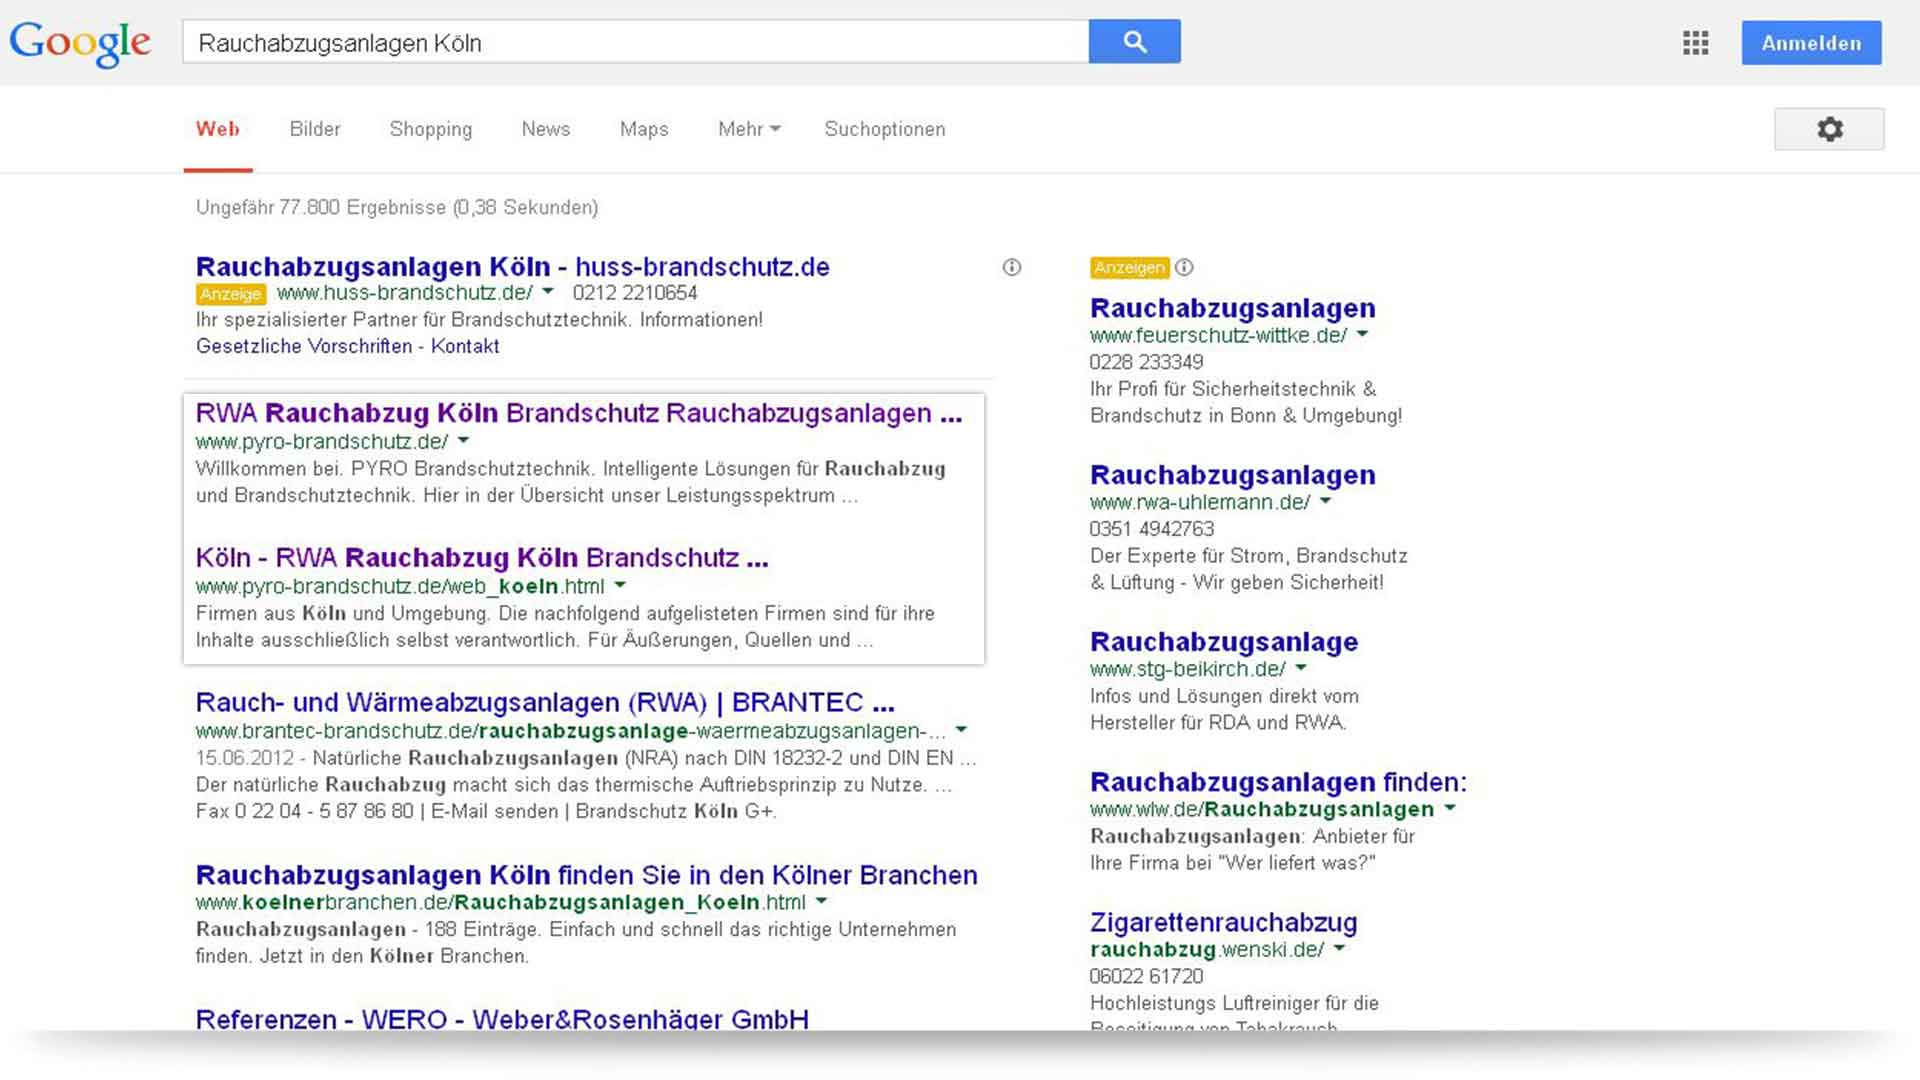Expand arrow next to brantec-brandschutz.de URL
The image size is (1920, 1080).
[x=961, y=730]
